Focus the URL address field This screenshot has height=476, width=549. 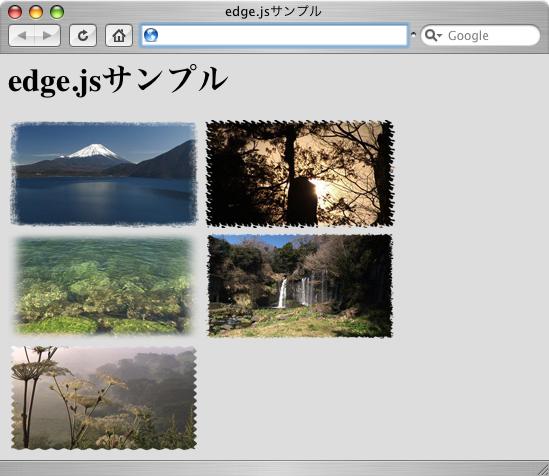click(274, 35)
